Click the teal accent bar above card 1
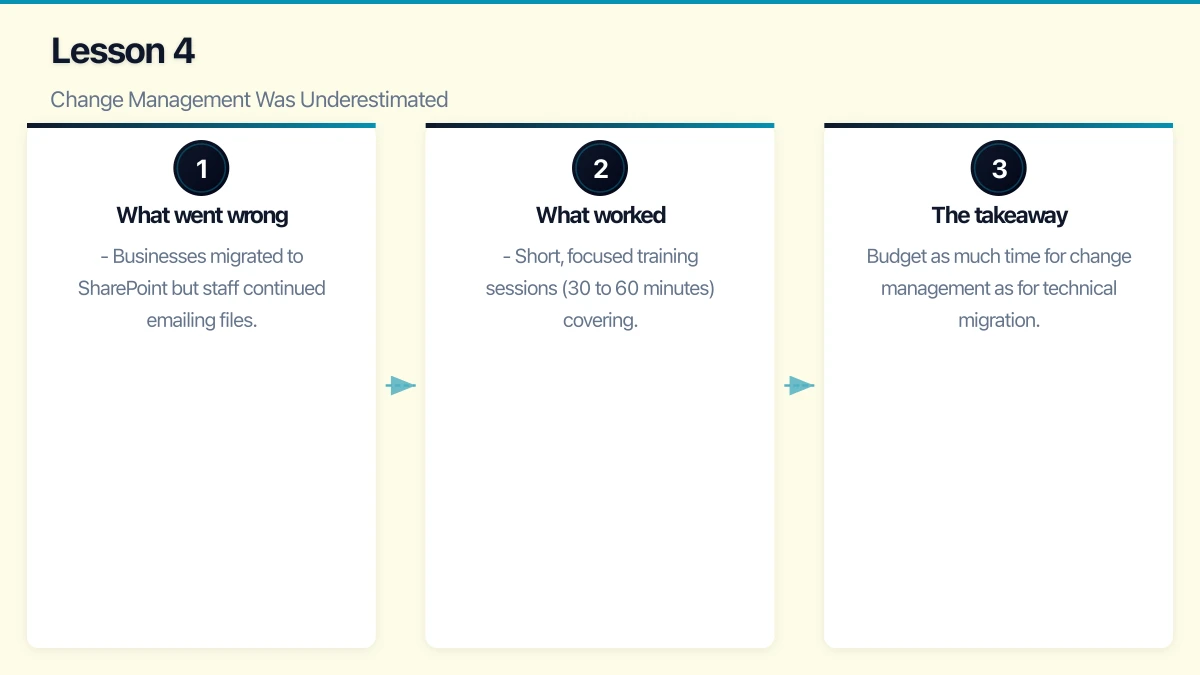 point(201,125)
